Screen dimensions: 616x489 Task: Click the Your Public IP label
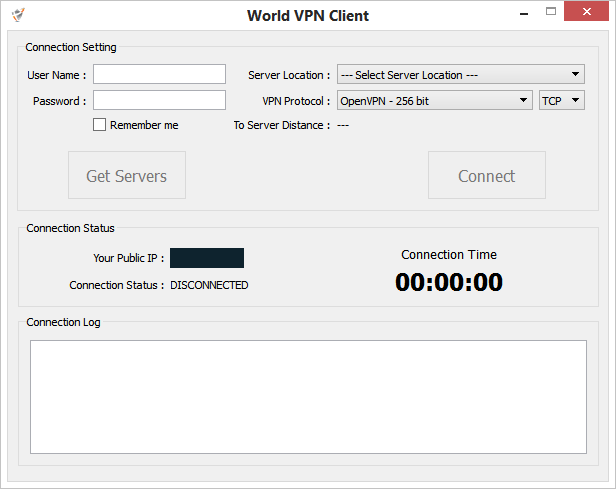128,258
